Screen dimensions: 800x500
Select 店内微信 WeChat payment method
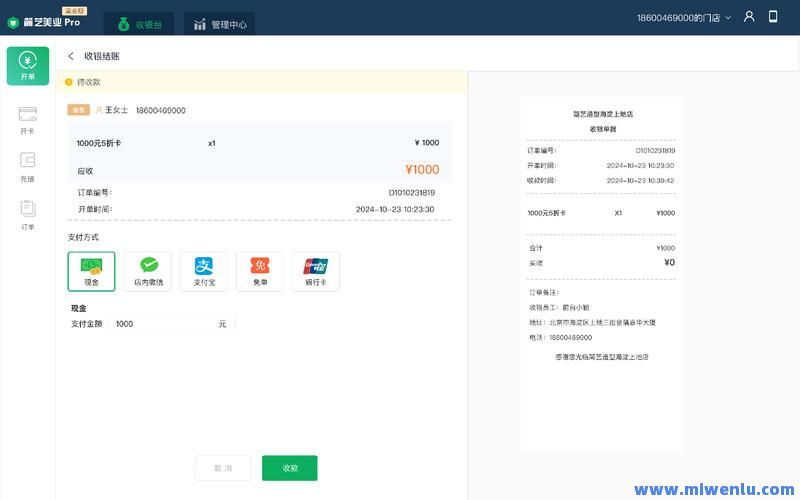tap(148, 271)
